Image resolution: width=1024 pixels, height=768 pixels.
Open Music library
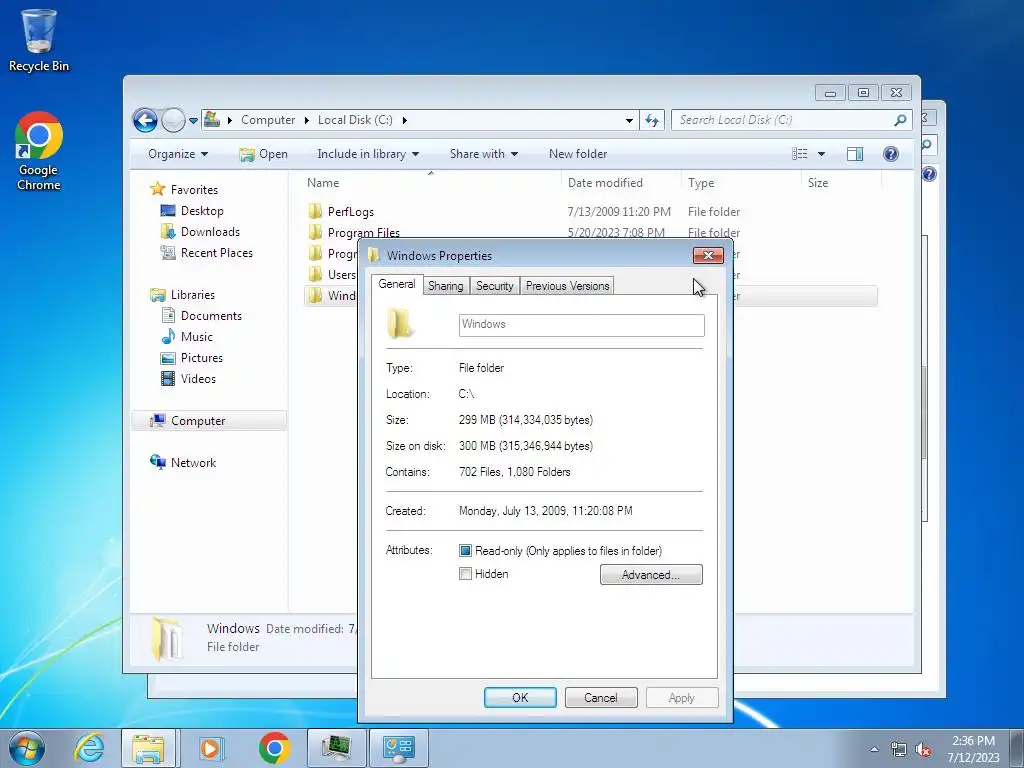coord(197,336)
